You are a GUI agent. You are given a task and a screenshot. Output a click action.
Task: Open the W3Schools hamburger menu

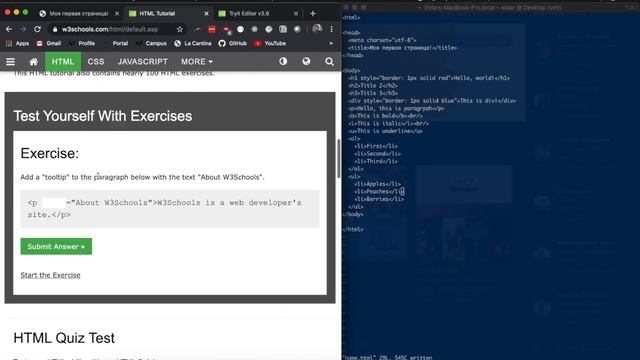pos(11,62)
